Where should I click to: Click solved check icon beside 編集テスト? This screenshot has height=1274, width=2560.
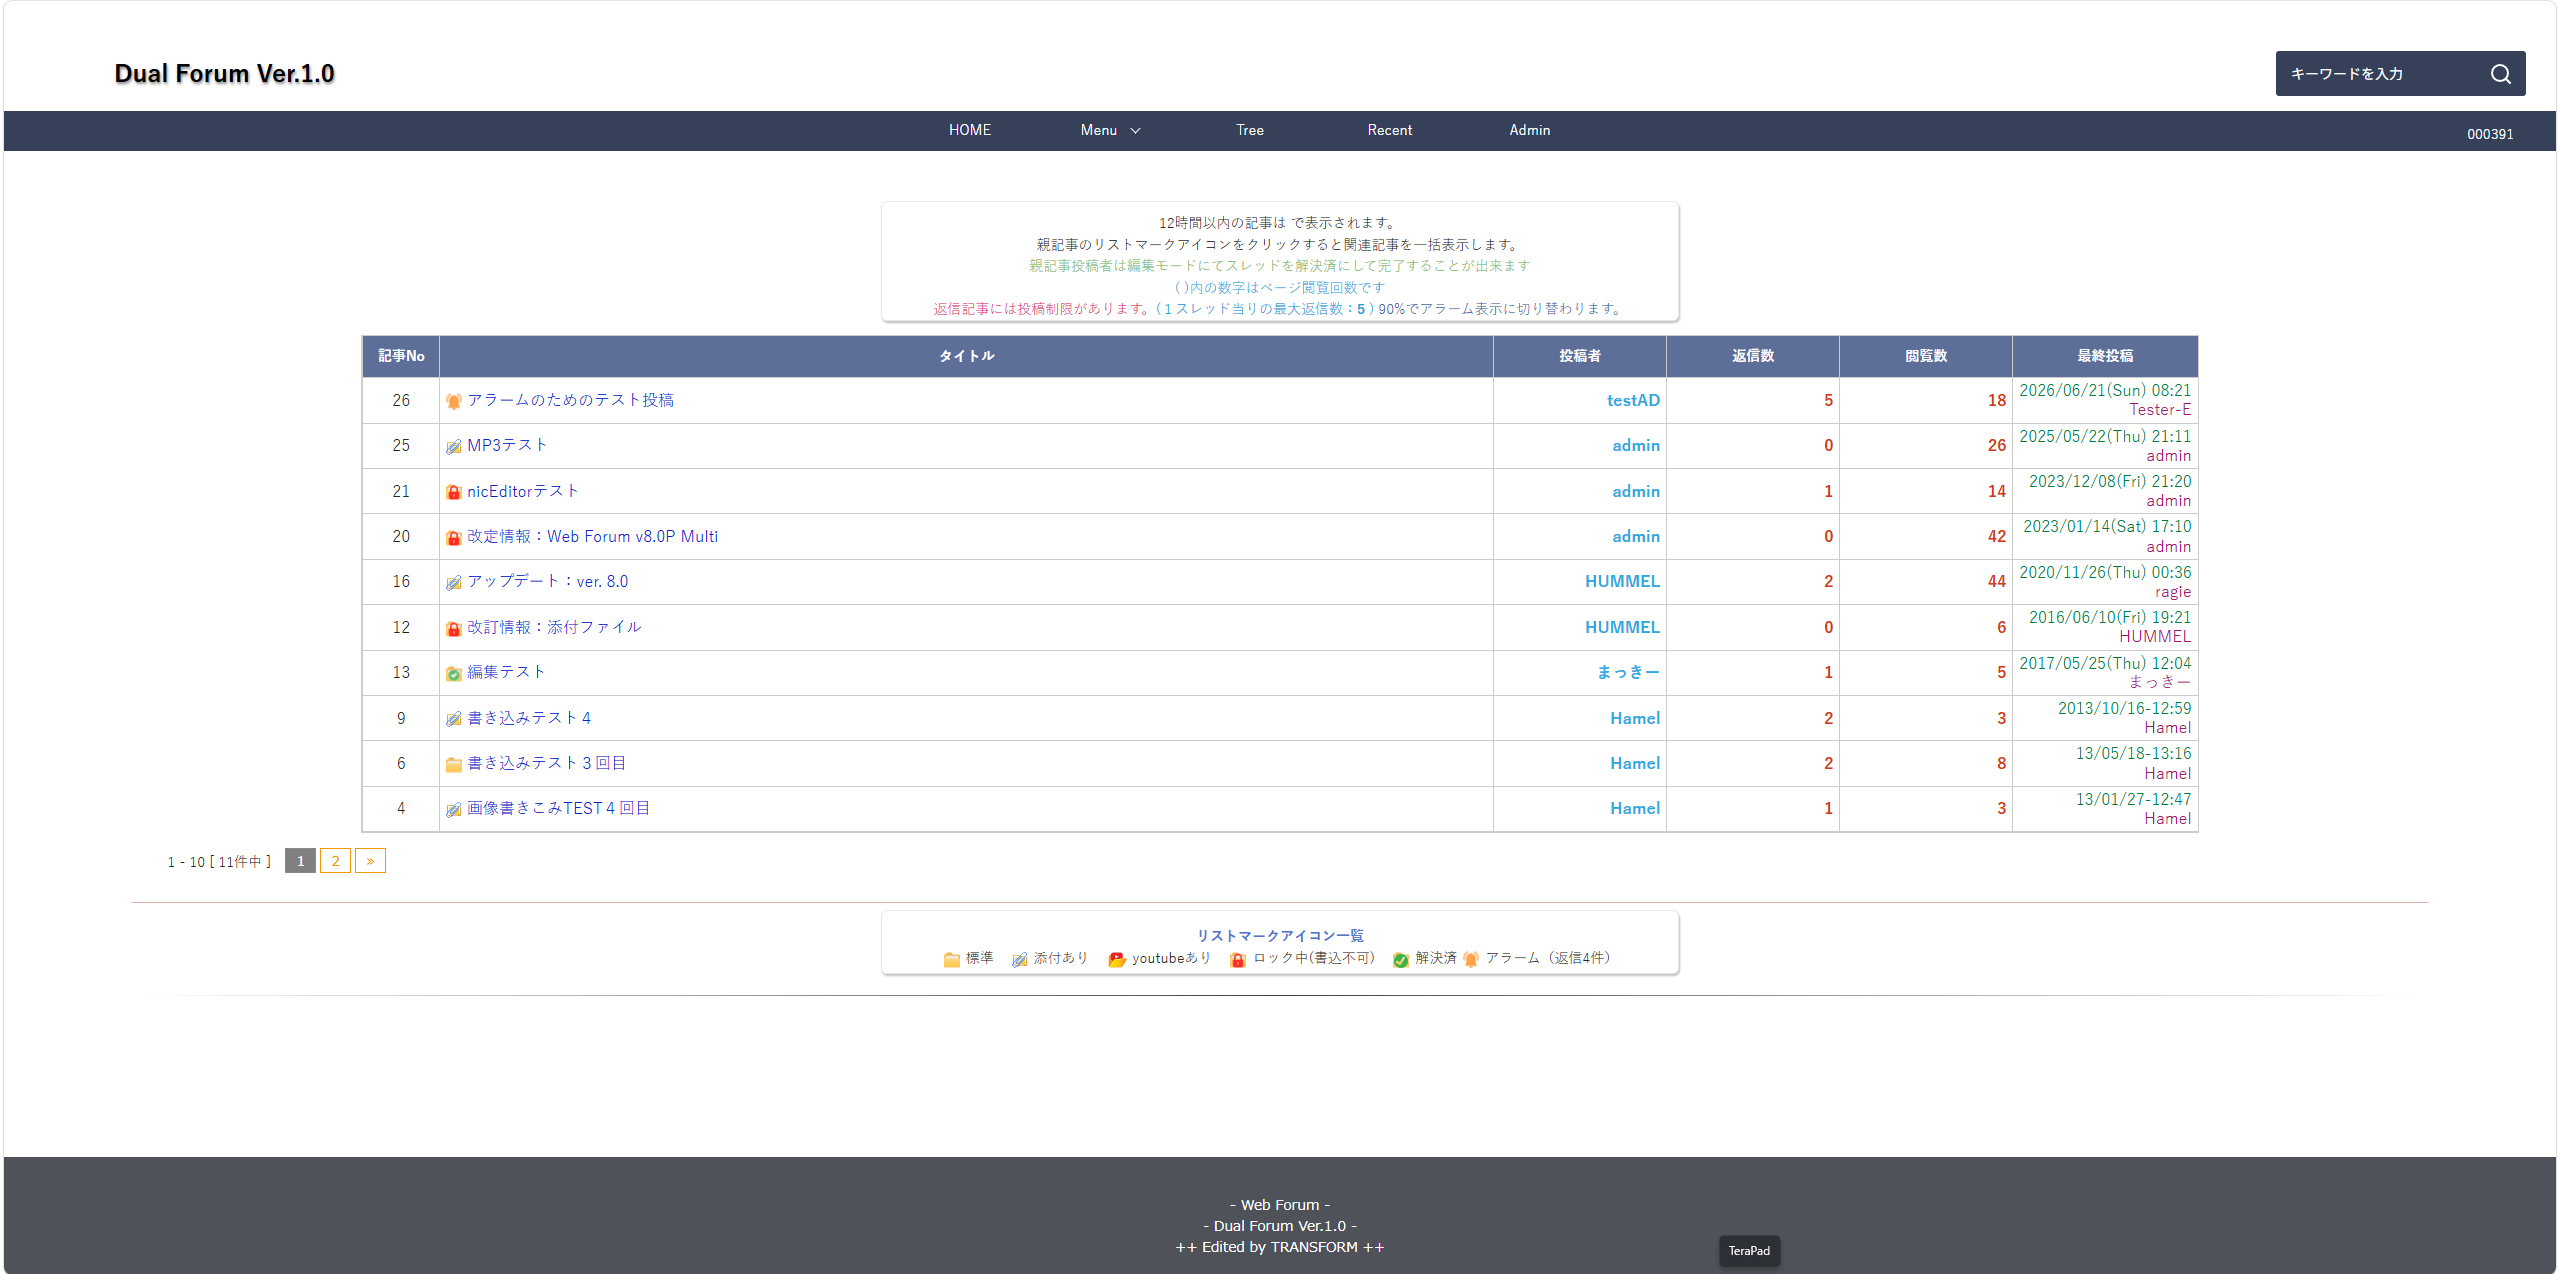[x=454, y=673]
